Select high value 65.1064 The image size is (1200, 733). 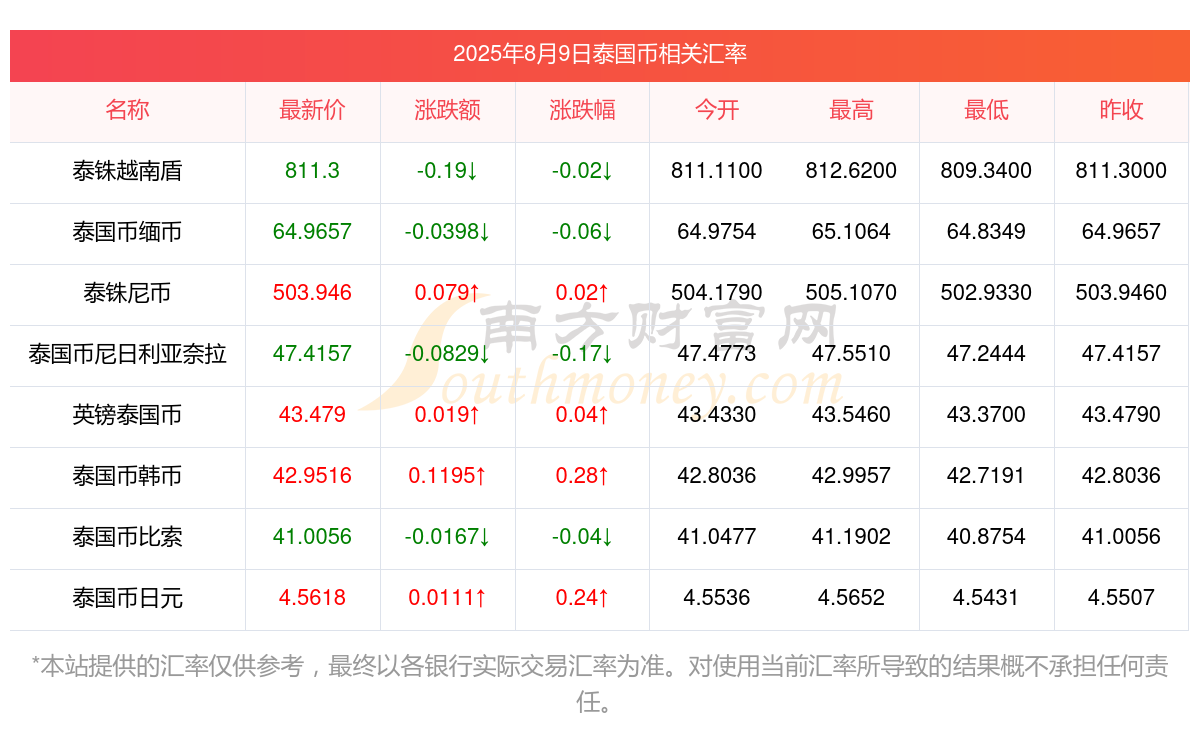[x=851, y=232]
